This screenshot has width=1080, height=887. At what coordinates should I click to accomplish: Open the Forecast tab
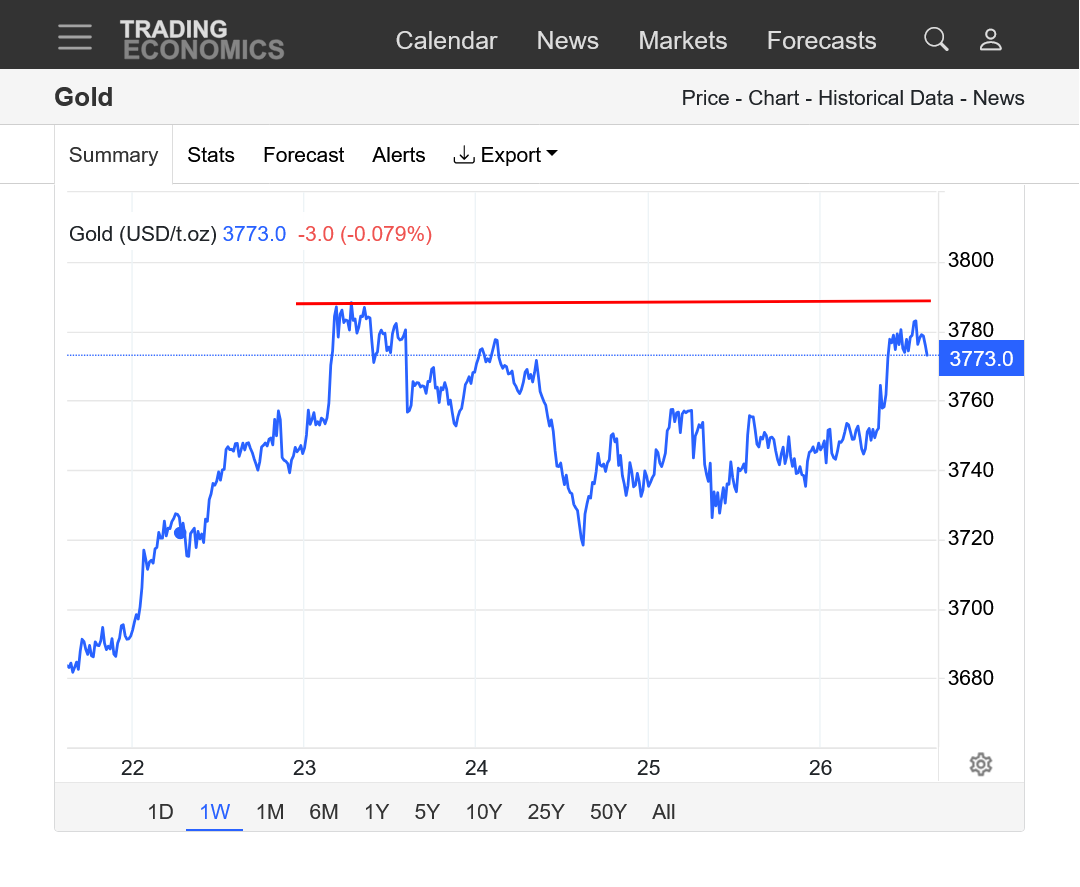303,155
